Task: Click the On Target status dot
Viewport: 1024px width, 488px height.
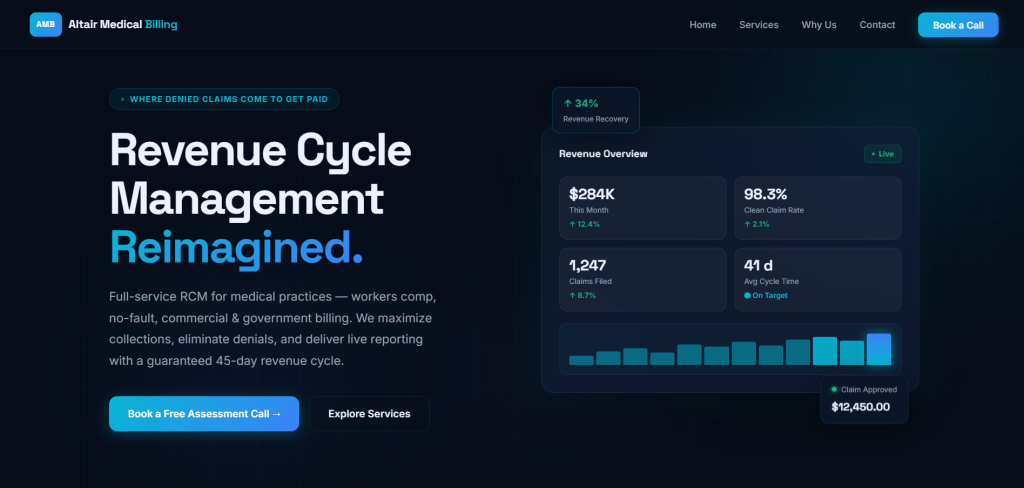Action: tap(747, 295)
